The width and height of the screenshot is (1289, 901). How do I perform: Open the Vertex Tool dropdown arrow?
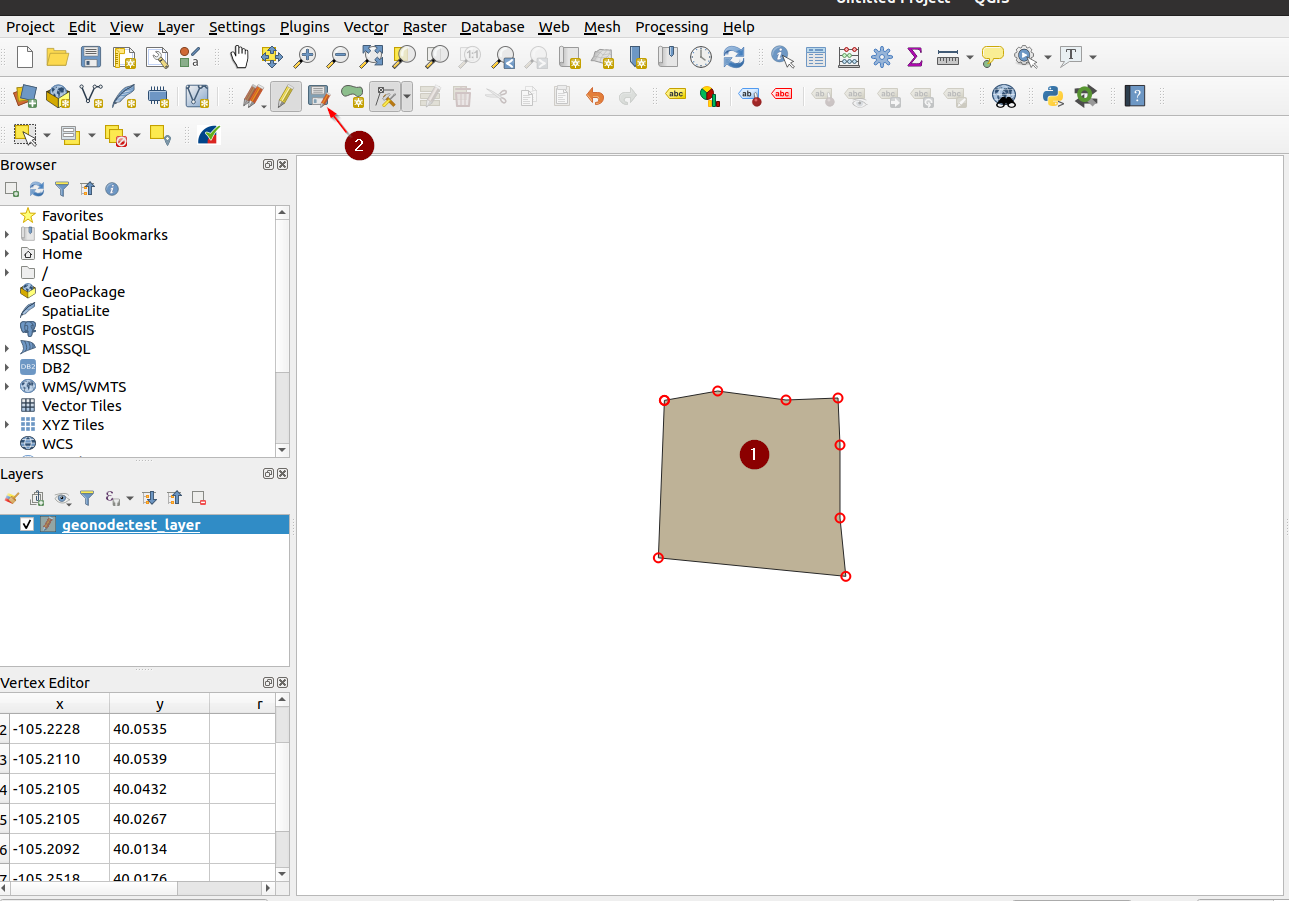407,97
